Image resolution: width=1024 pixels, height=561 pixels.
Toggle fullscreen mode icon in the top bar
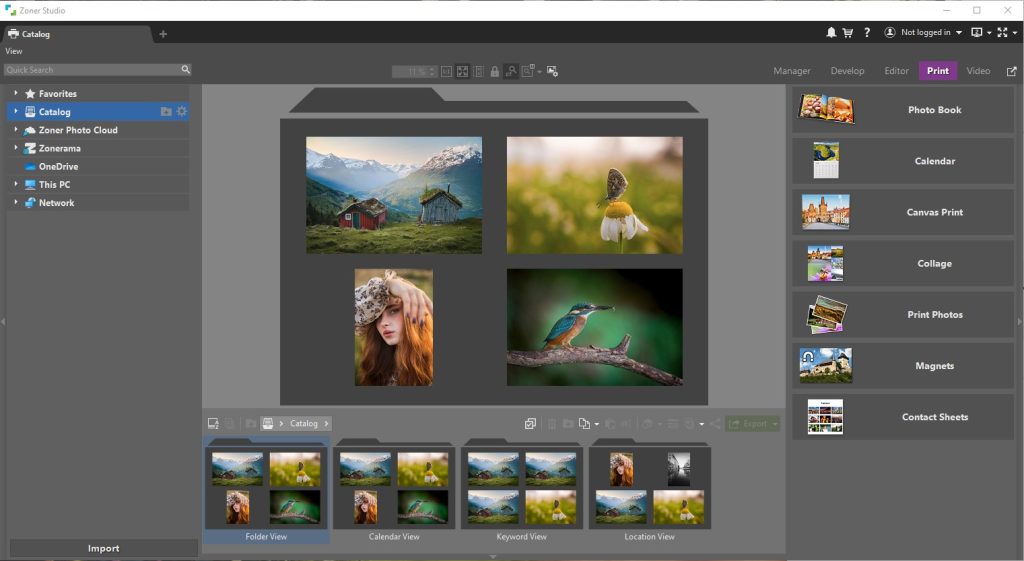[x=1002, y=33]
